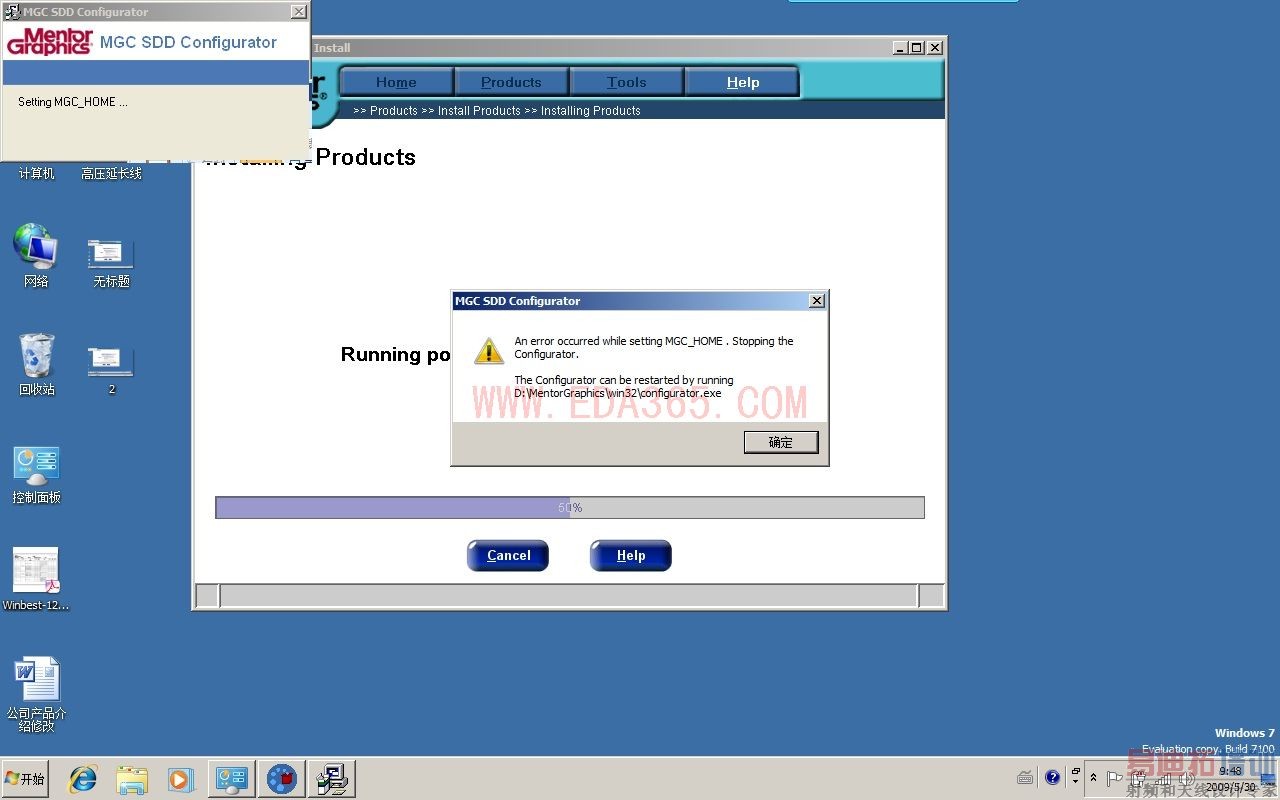Image resolution: width=1280 pixels, height=800 pixels.
Task: Click the installation progress bar
Action: (x=570, y=508)
